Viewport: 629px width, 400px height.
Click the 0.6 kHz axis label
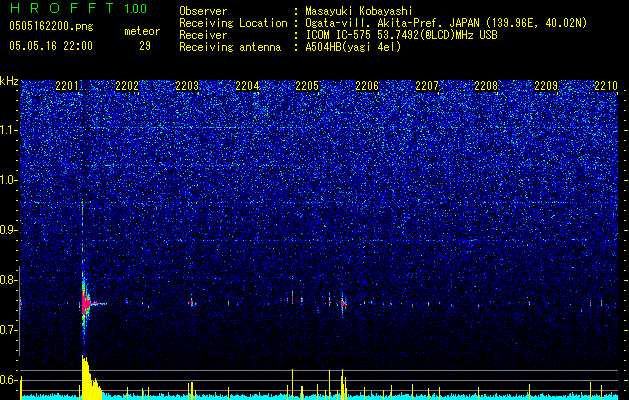(9, 380)
